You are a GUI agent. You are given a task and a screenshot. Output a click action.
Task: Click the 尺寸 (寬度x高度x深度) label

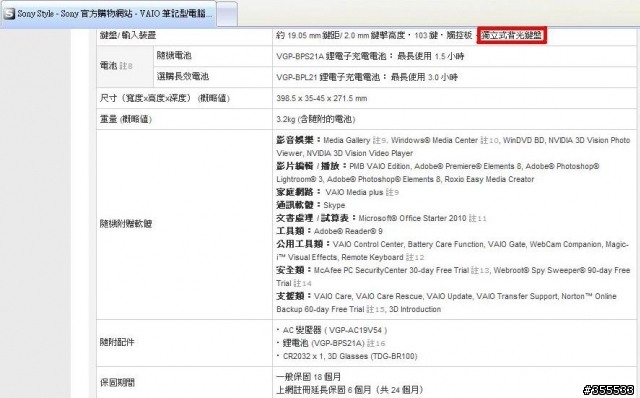point(165,98)
